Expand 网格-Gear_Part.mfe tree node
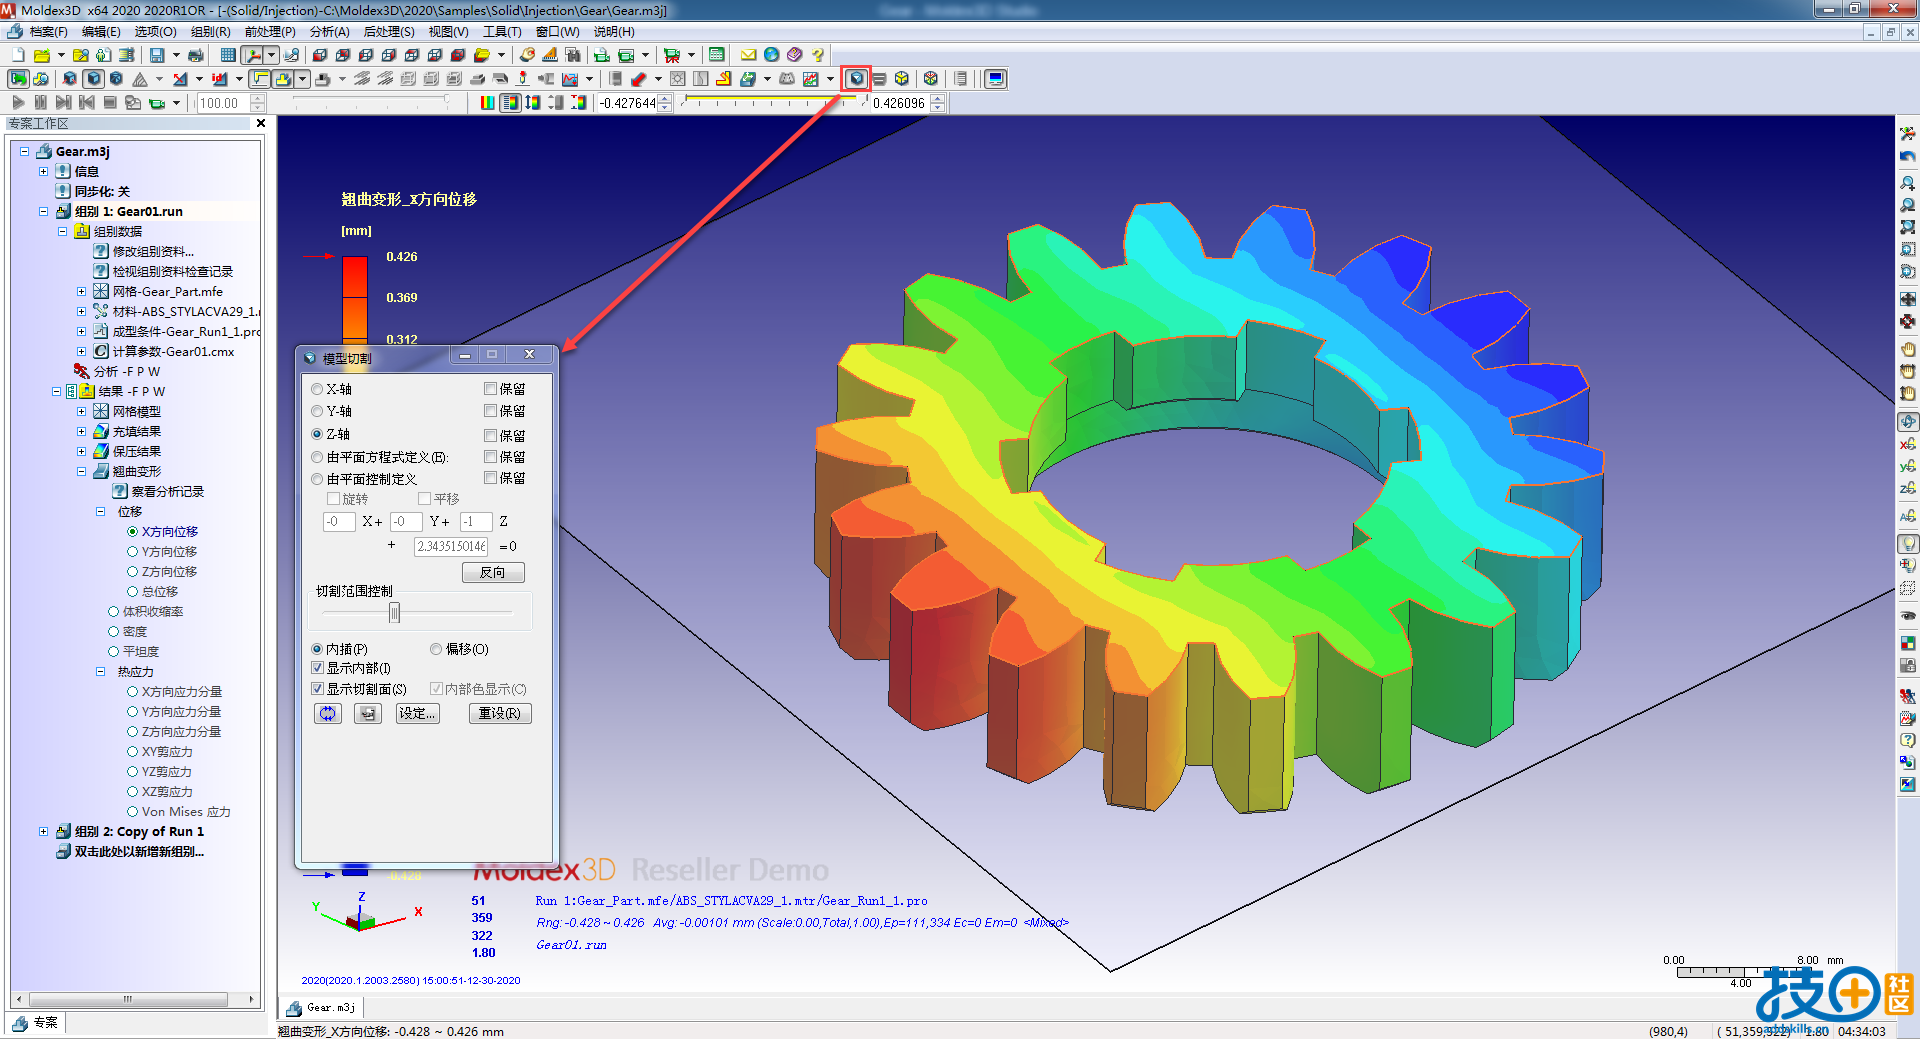 (81, 291)
